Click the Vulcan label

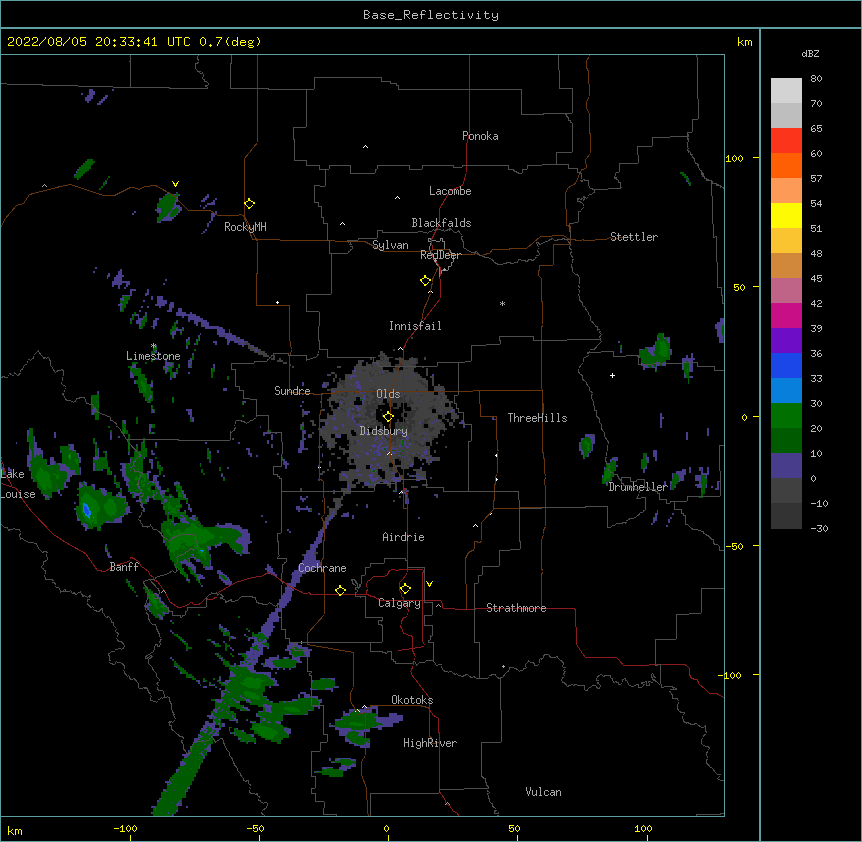pos(543,792)
